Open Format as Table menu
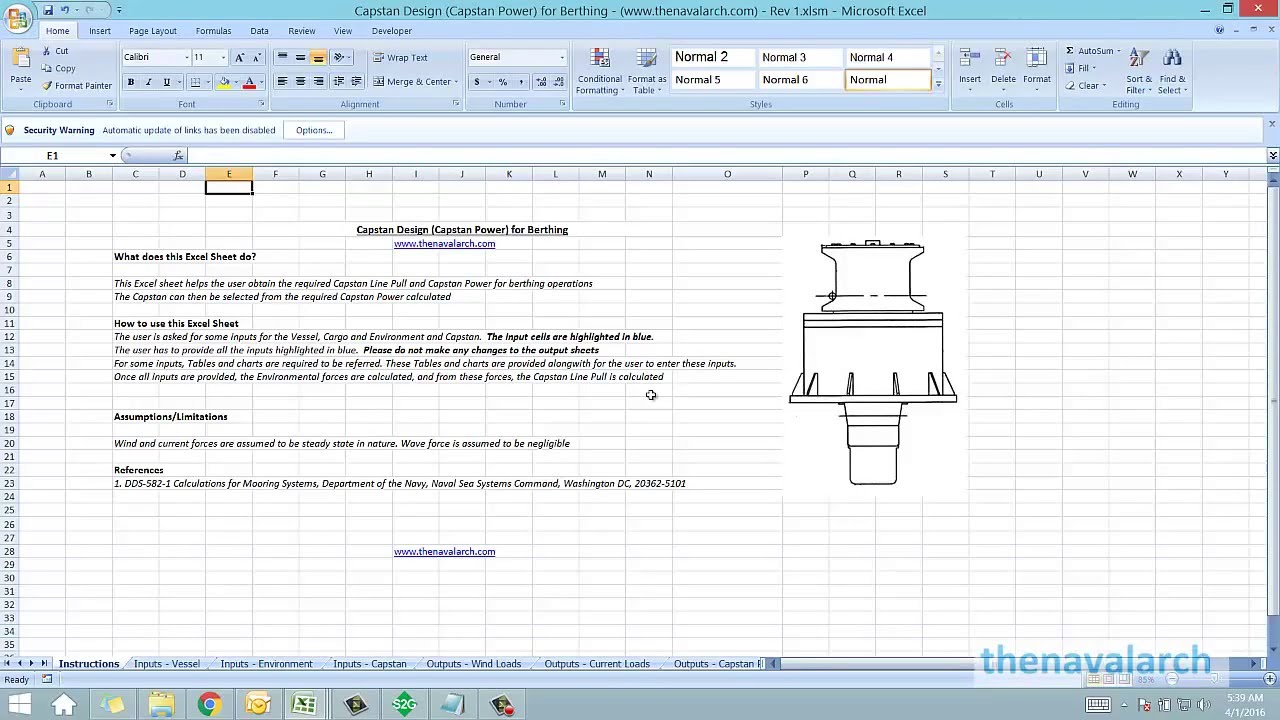Viewport: 1280px width, 720px height. (647, 72)
